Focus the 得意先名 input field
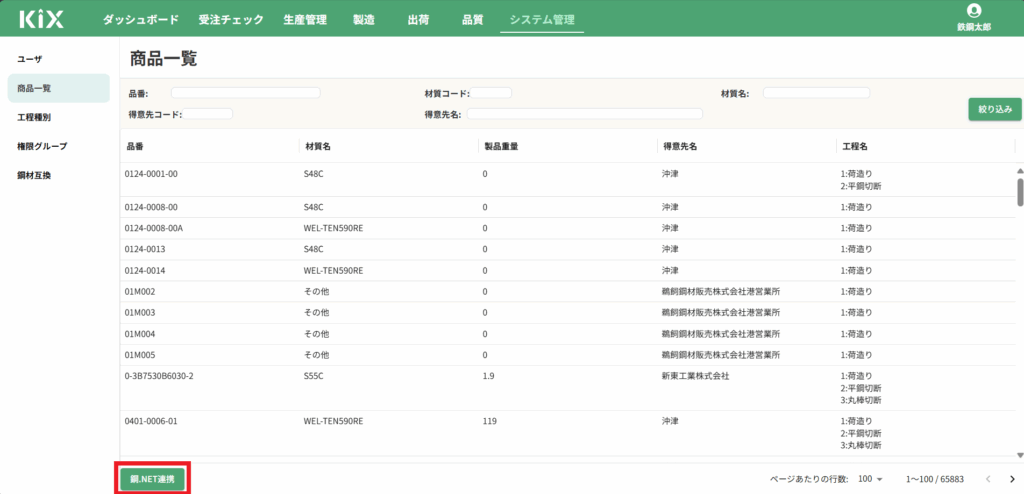 tap(584, 114)
